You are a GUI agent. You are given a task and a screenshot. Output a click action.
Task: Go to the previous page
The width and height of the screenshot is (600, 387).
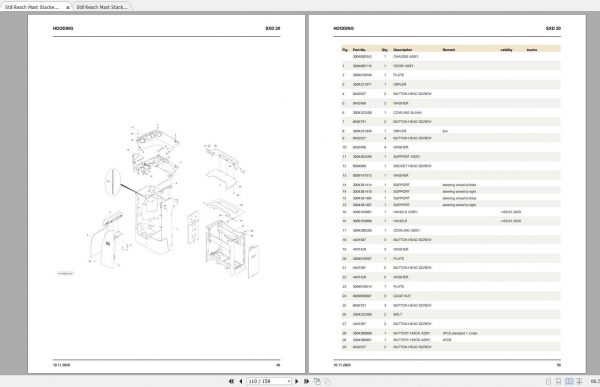coord(241,381)
